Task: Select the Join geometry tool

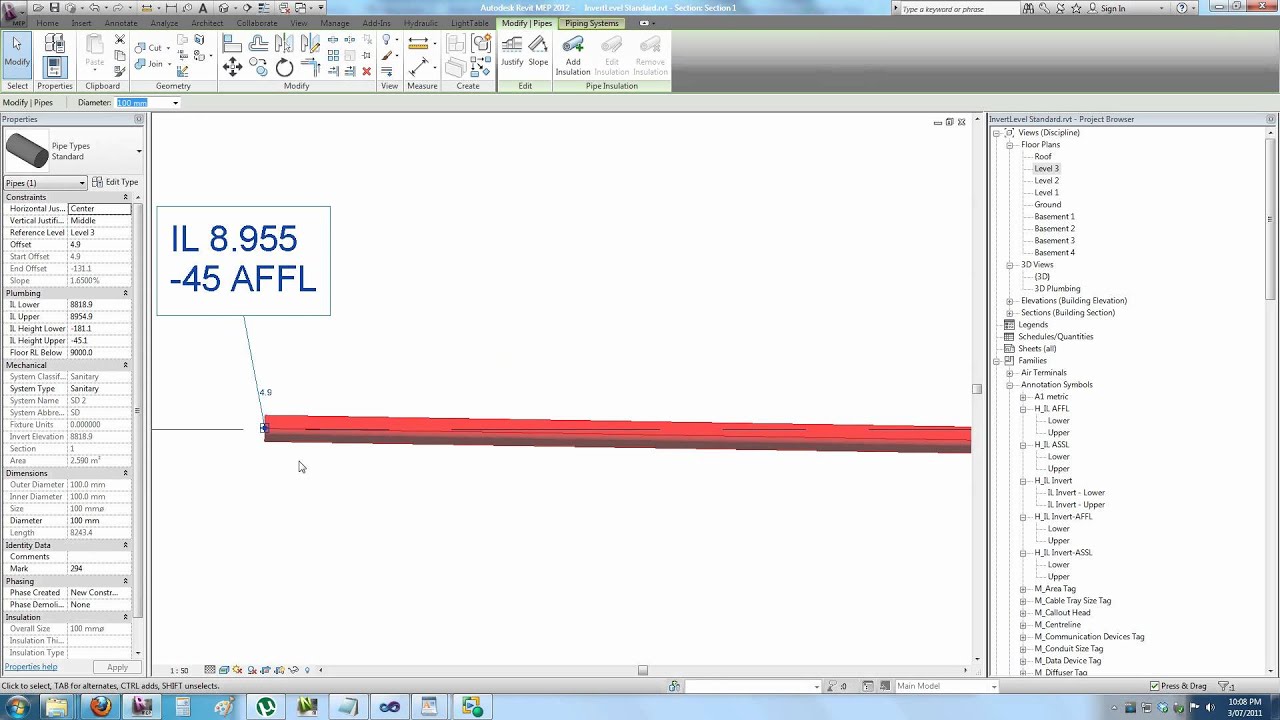Action: (150, 63)
